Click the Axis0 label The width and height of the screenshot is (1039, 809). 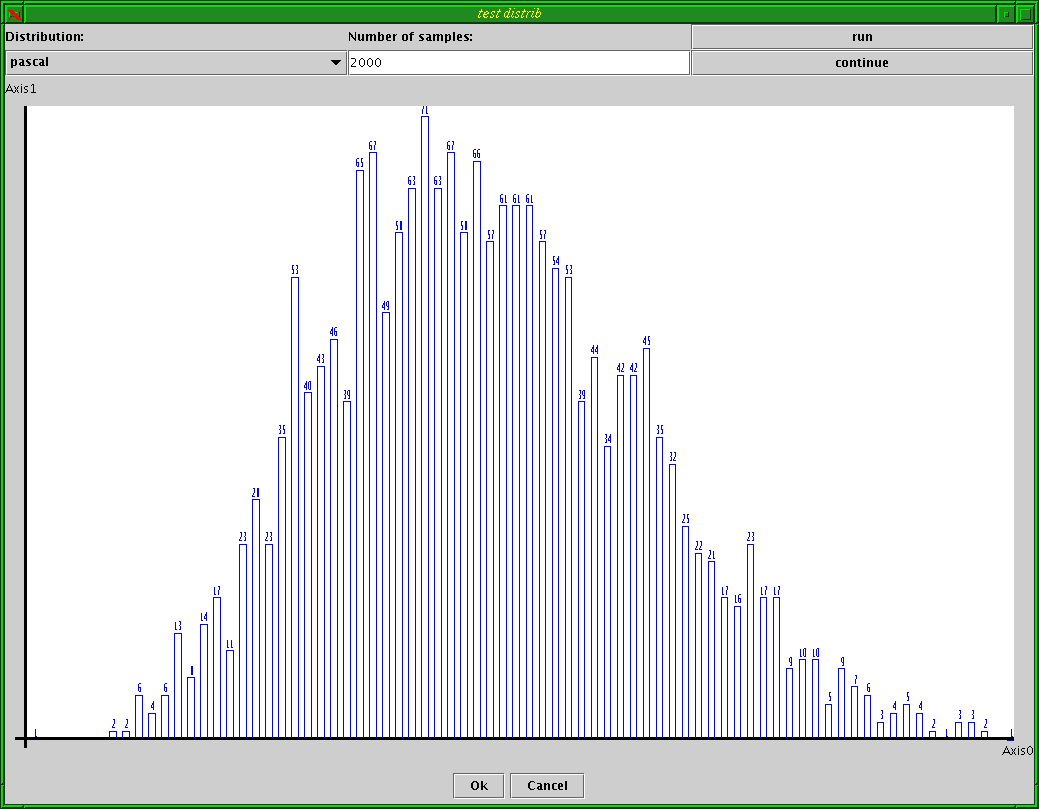coord(1017,748)
